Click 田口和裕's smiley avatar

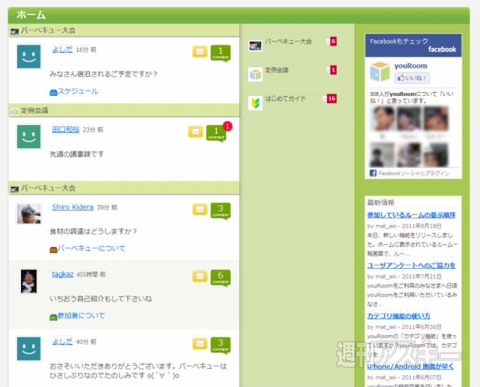29,136
